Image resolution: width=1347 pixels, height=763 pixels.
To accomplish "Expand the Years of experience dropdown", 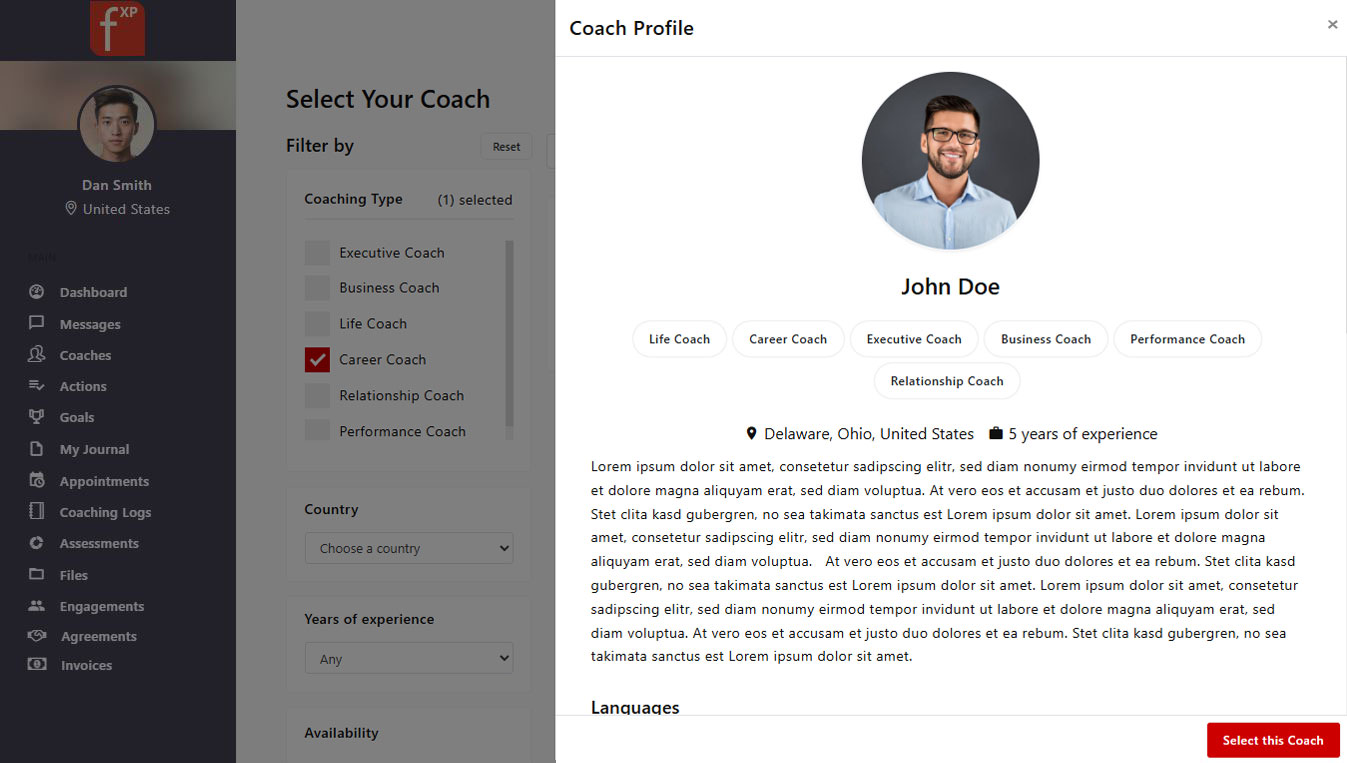I will 408,658.
